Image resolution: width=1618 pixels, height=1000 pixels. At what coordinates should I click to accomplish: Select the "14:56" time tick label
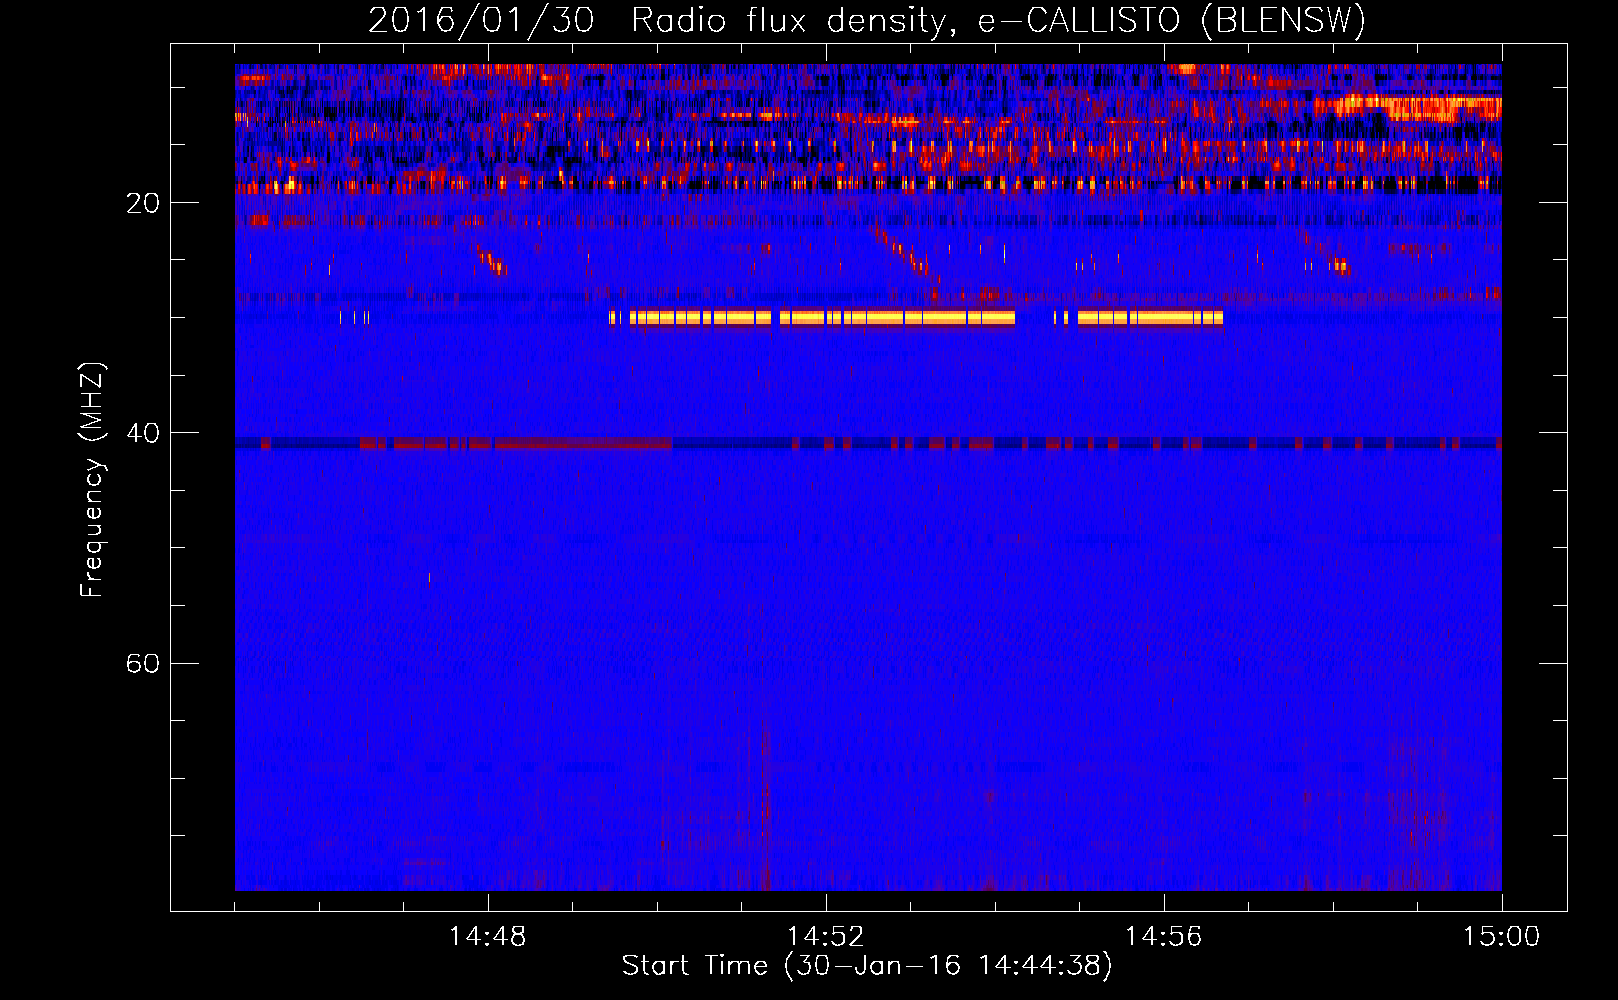(x=1164, y=936)
